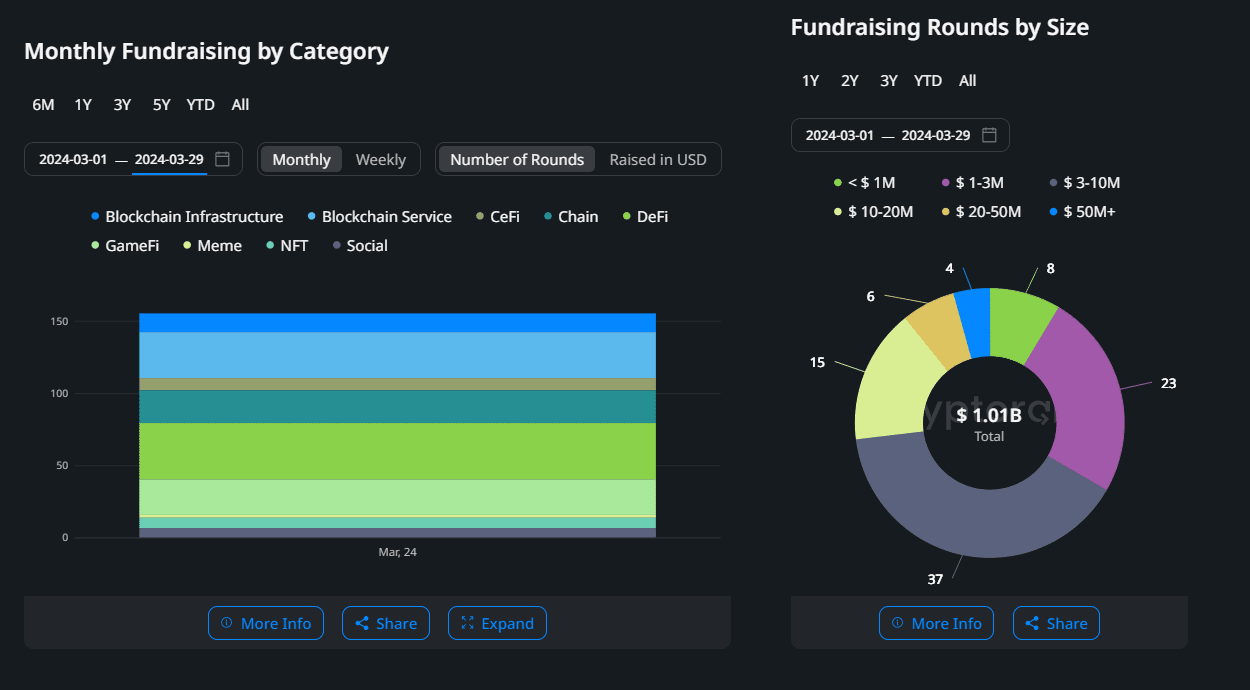This screenshot has height=690, width=1250.
Task: Edit start date 2024-03-01 in Monthly Fundraising
Action: pos(73,160)
